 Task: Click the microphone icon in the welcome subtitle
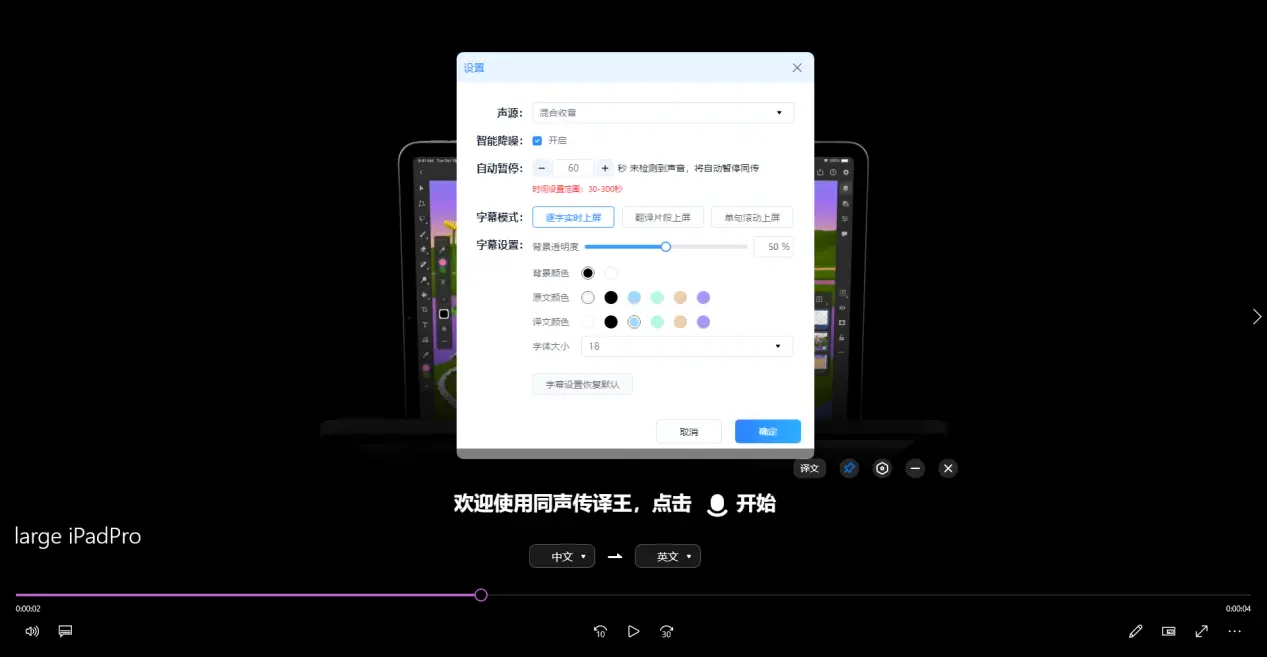click(716, 504)
